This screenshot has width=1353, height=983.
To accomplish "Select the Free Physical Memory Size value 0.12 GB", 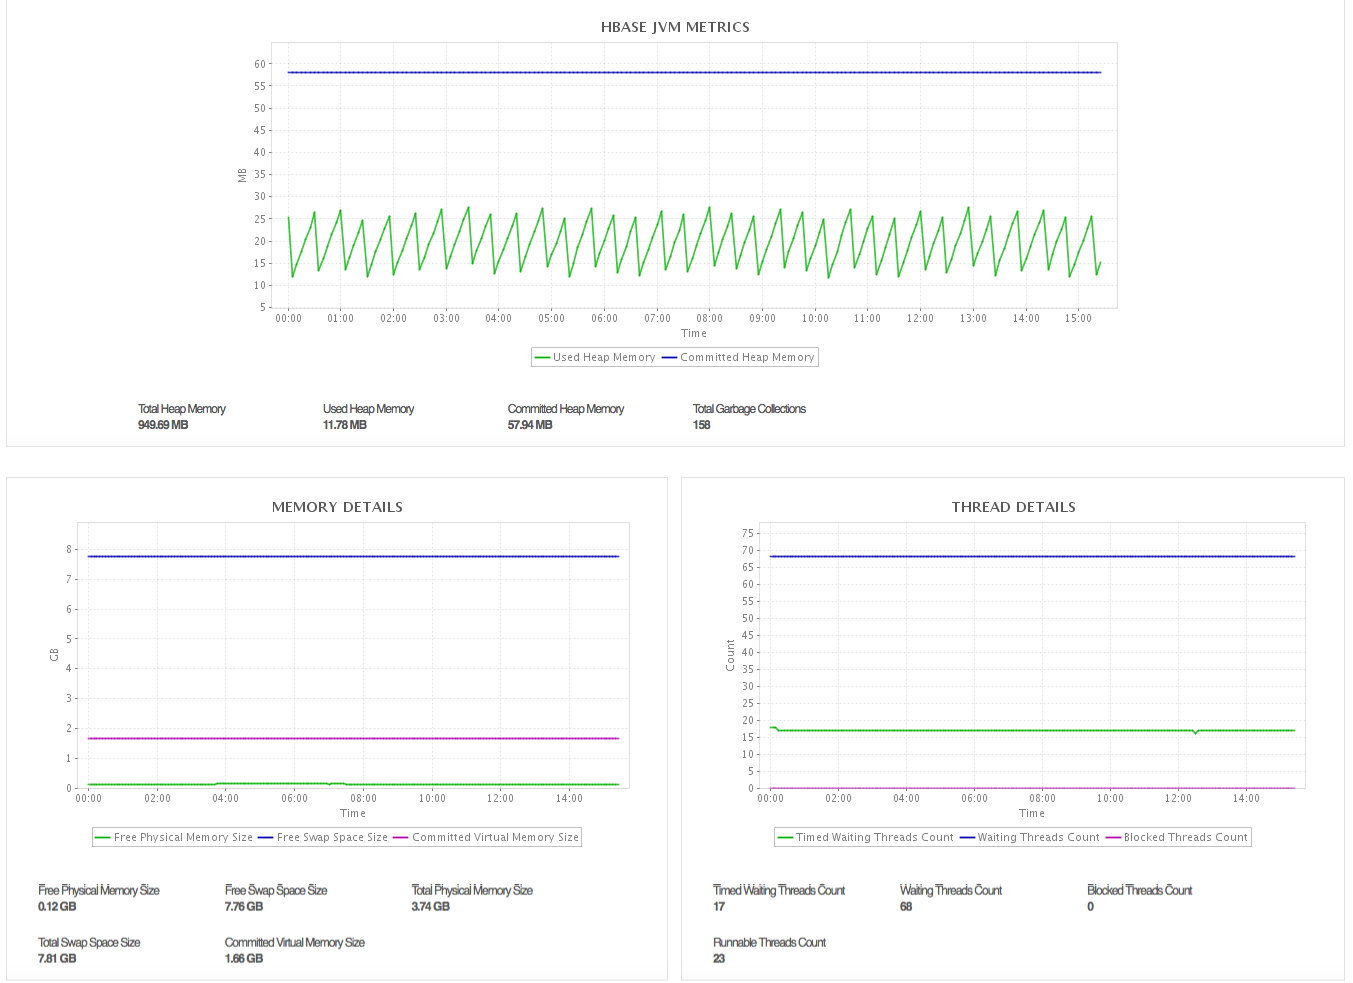I will coord(57,907).
